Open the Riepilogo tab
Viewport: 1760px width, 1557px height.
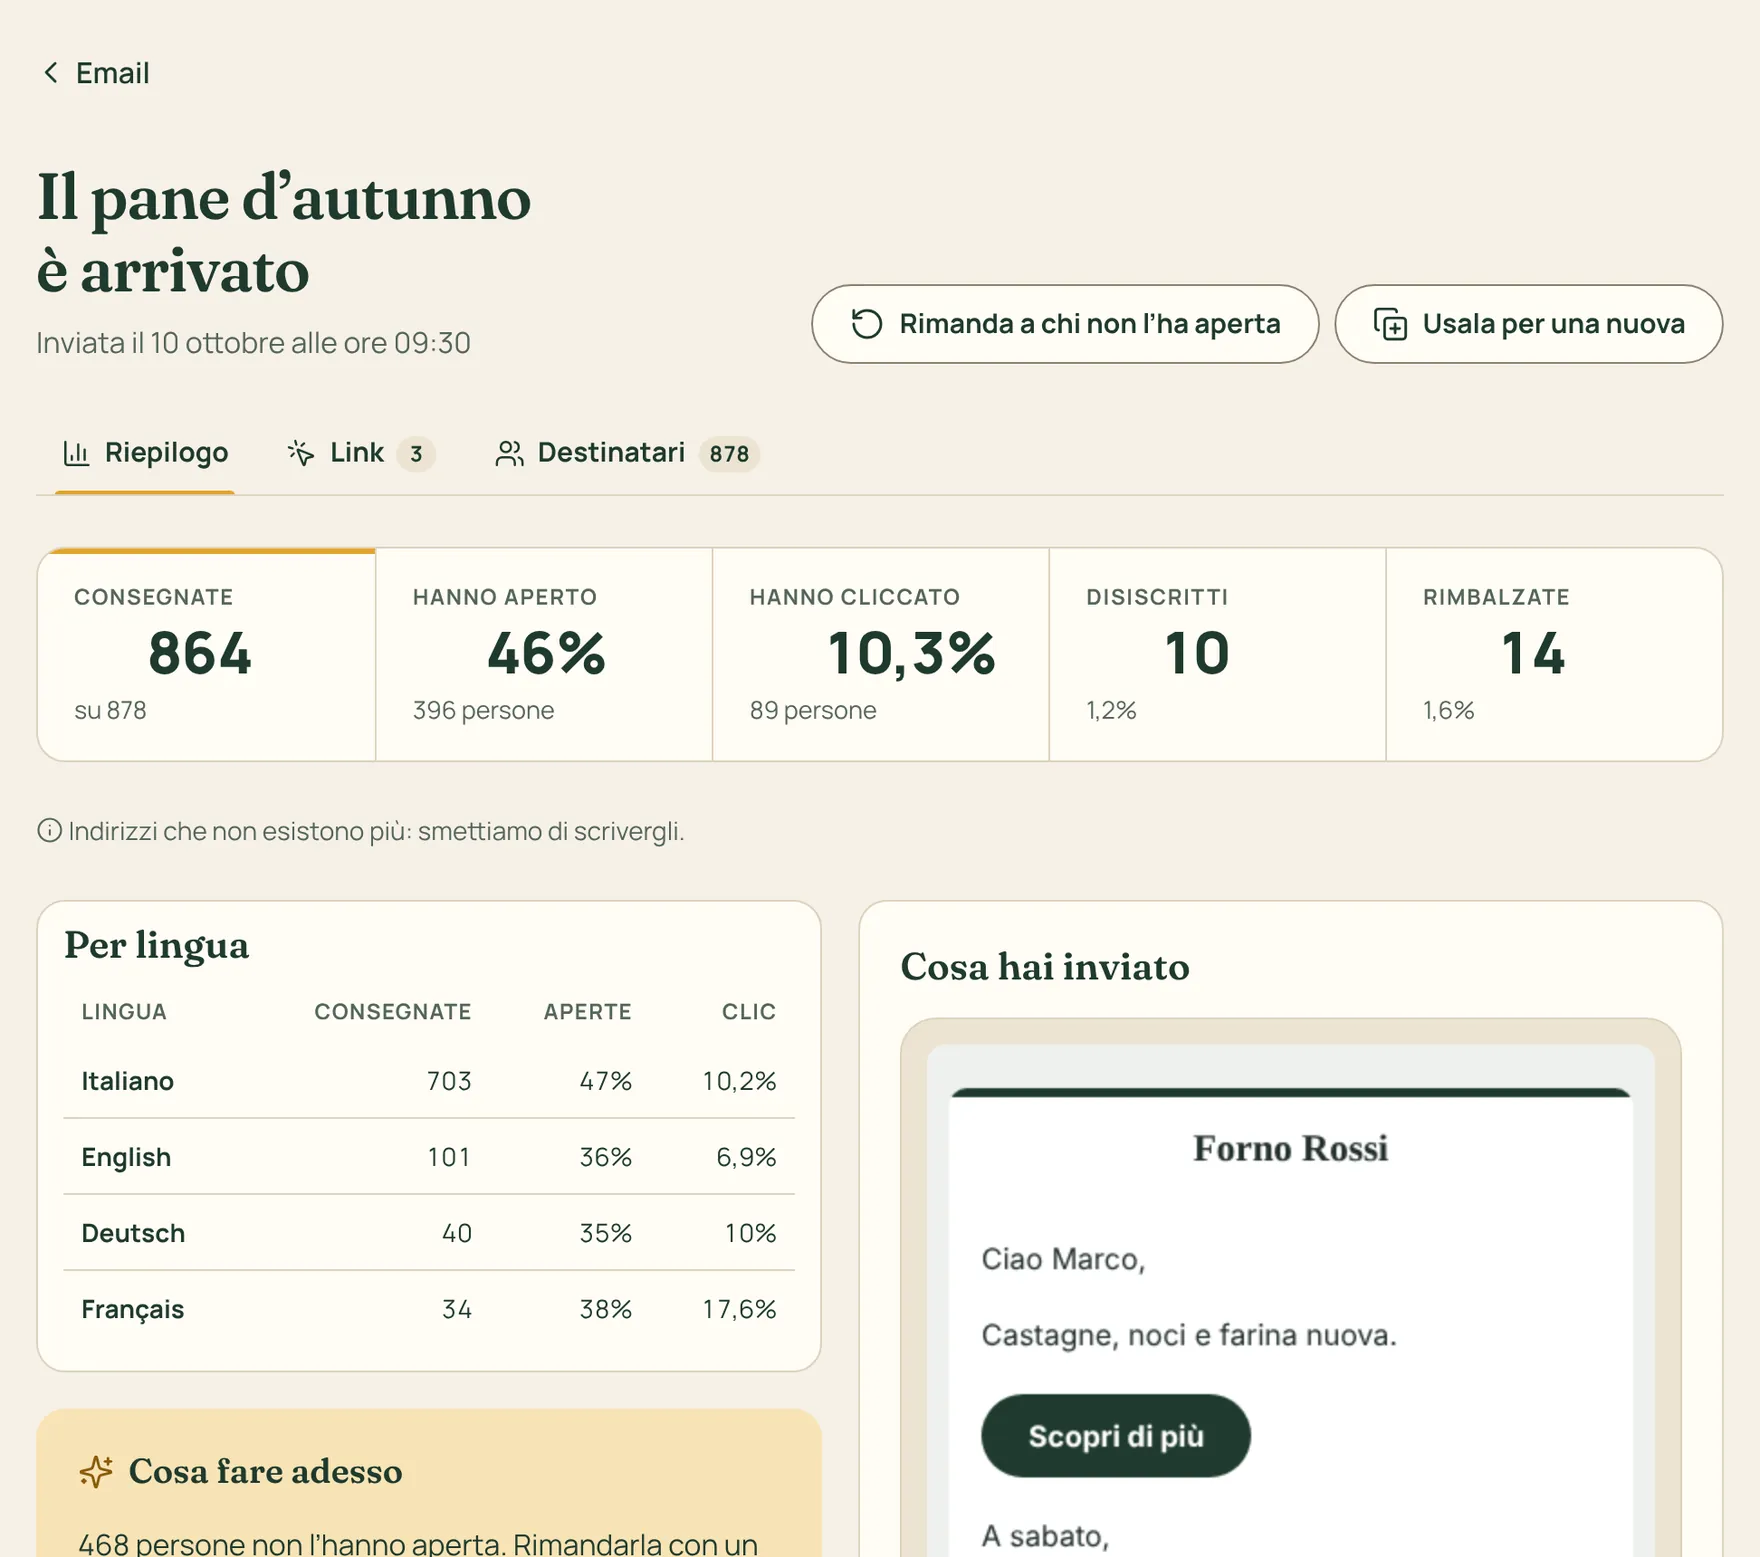(145, 453)
